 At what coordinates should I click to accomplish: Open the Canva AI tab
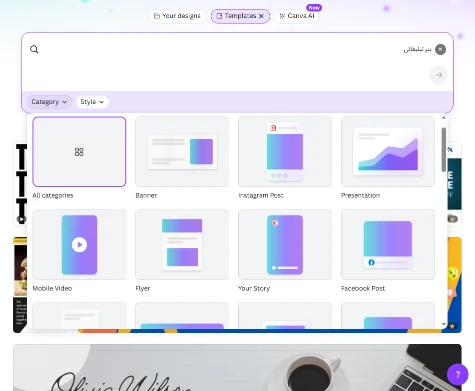click(297, 16)
